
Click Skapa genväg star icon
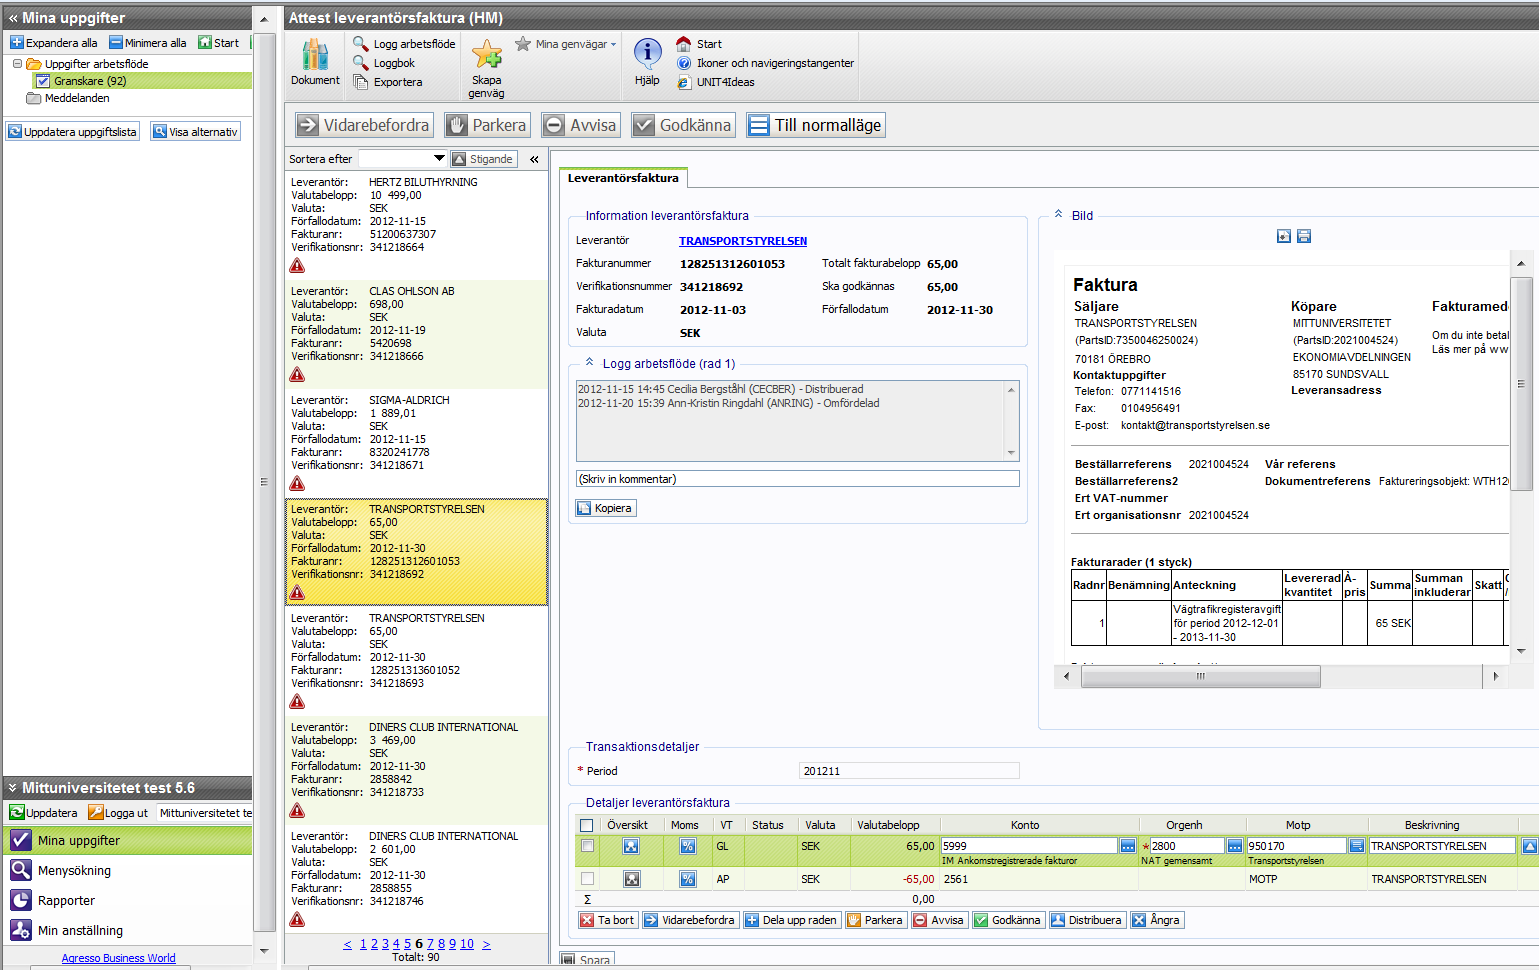[487, 55]
